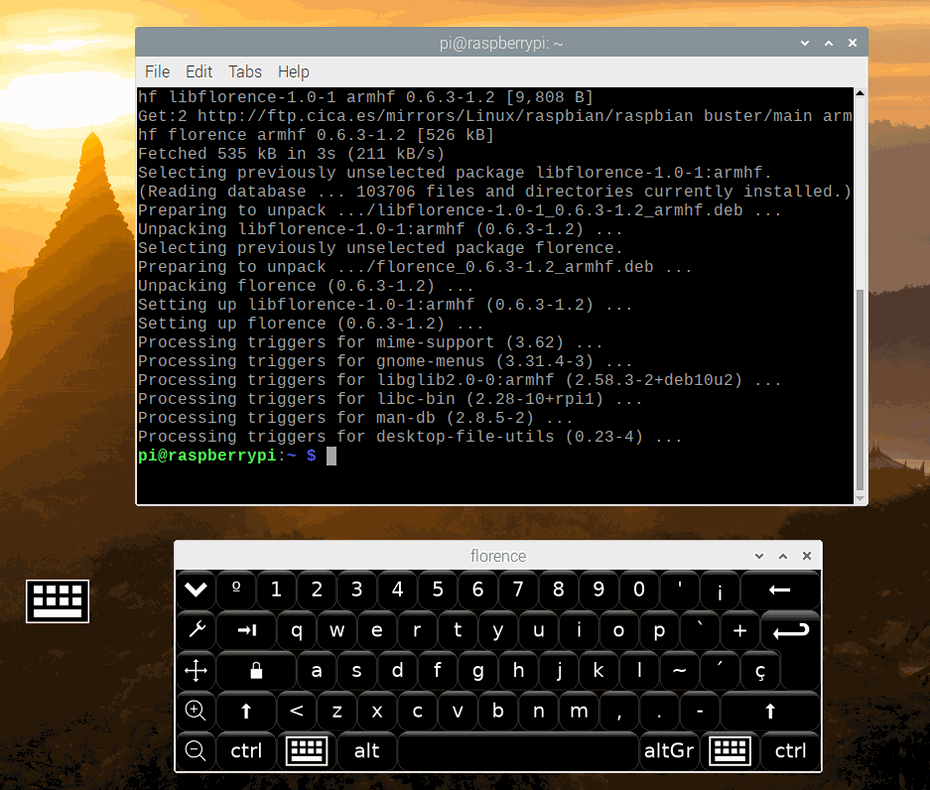Image resolution: width=930 pixels, height=790 pixels.
Task: Tap the tilde ~ key
Action: [679, 671]
